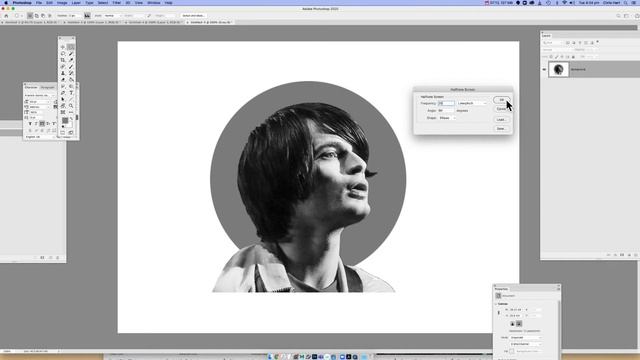Click the foreground color swatch in toolbox
The image size is (640, 360).
click(65, 120)
